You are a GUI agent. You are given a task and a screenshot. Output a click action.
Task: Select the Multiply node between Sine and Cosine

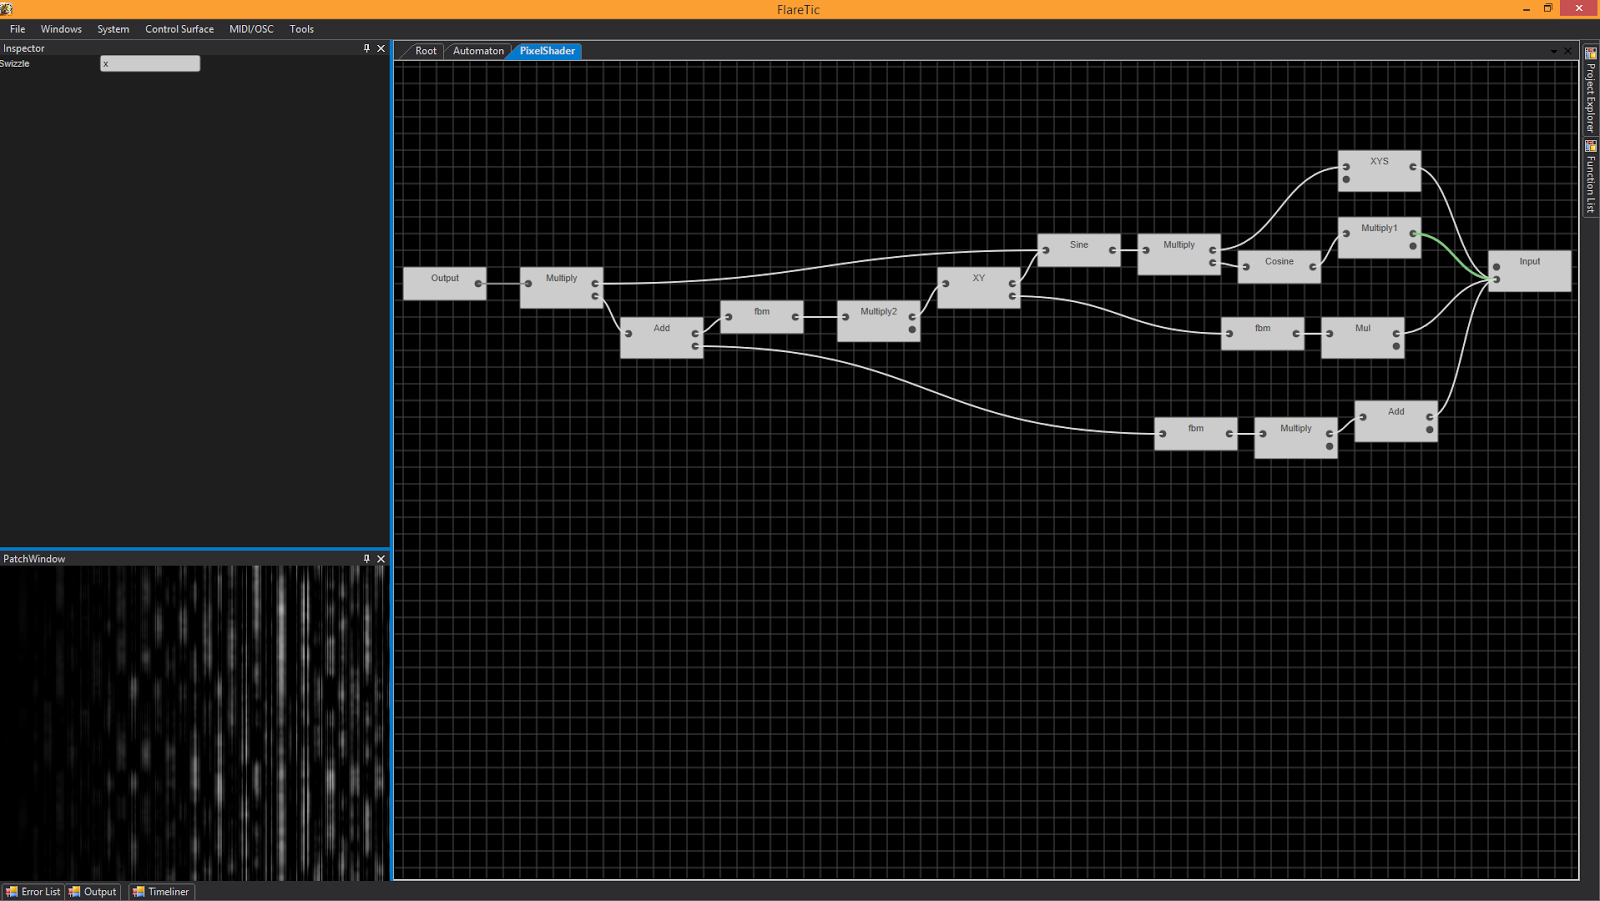[1179, 254]
